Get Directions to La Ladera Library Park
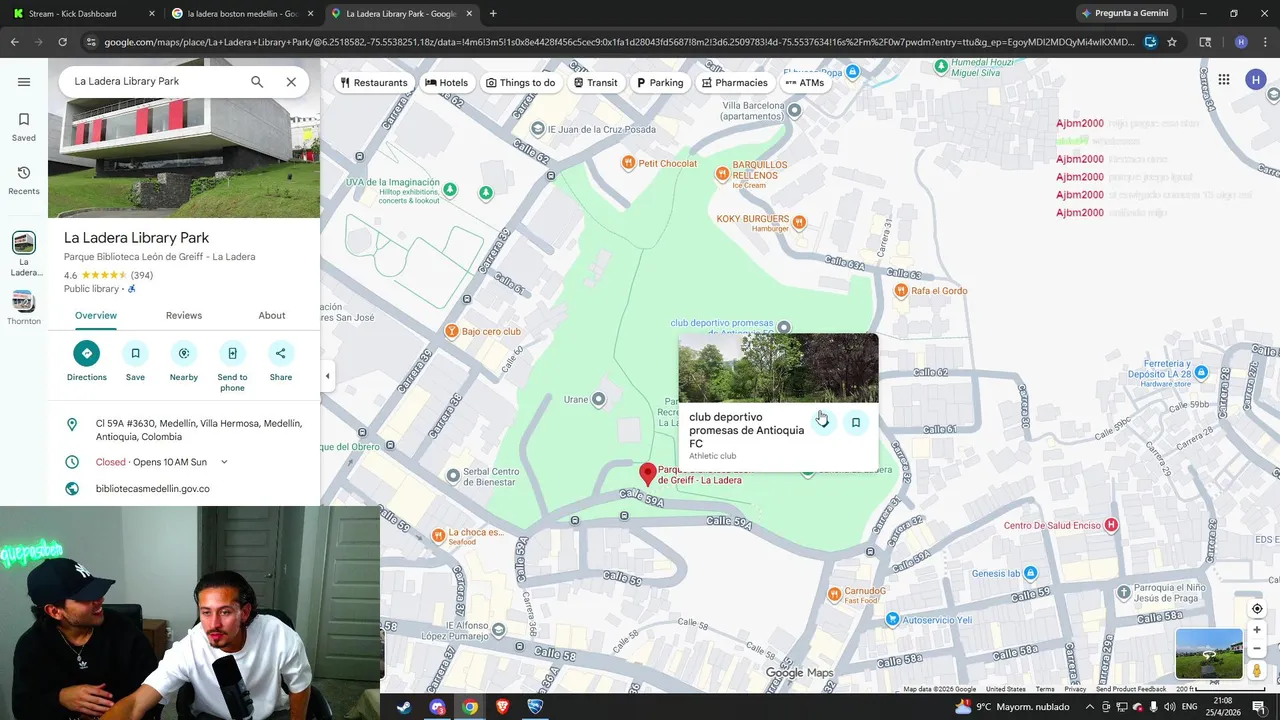Viewport: 1280px width, 720px height. (87, 361)
